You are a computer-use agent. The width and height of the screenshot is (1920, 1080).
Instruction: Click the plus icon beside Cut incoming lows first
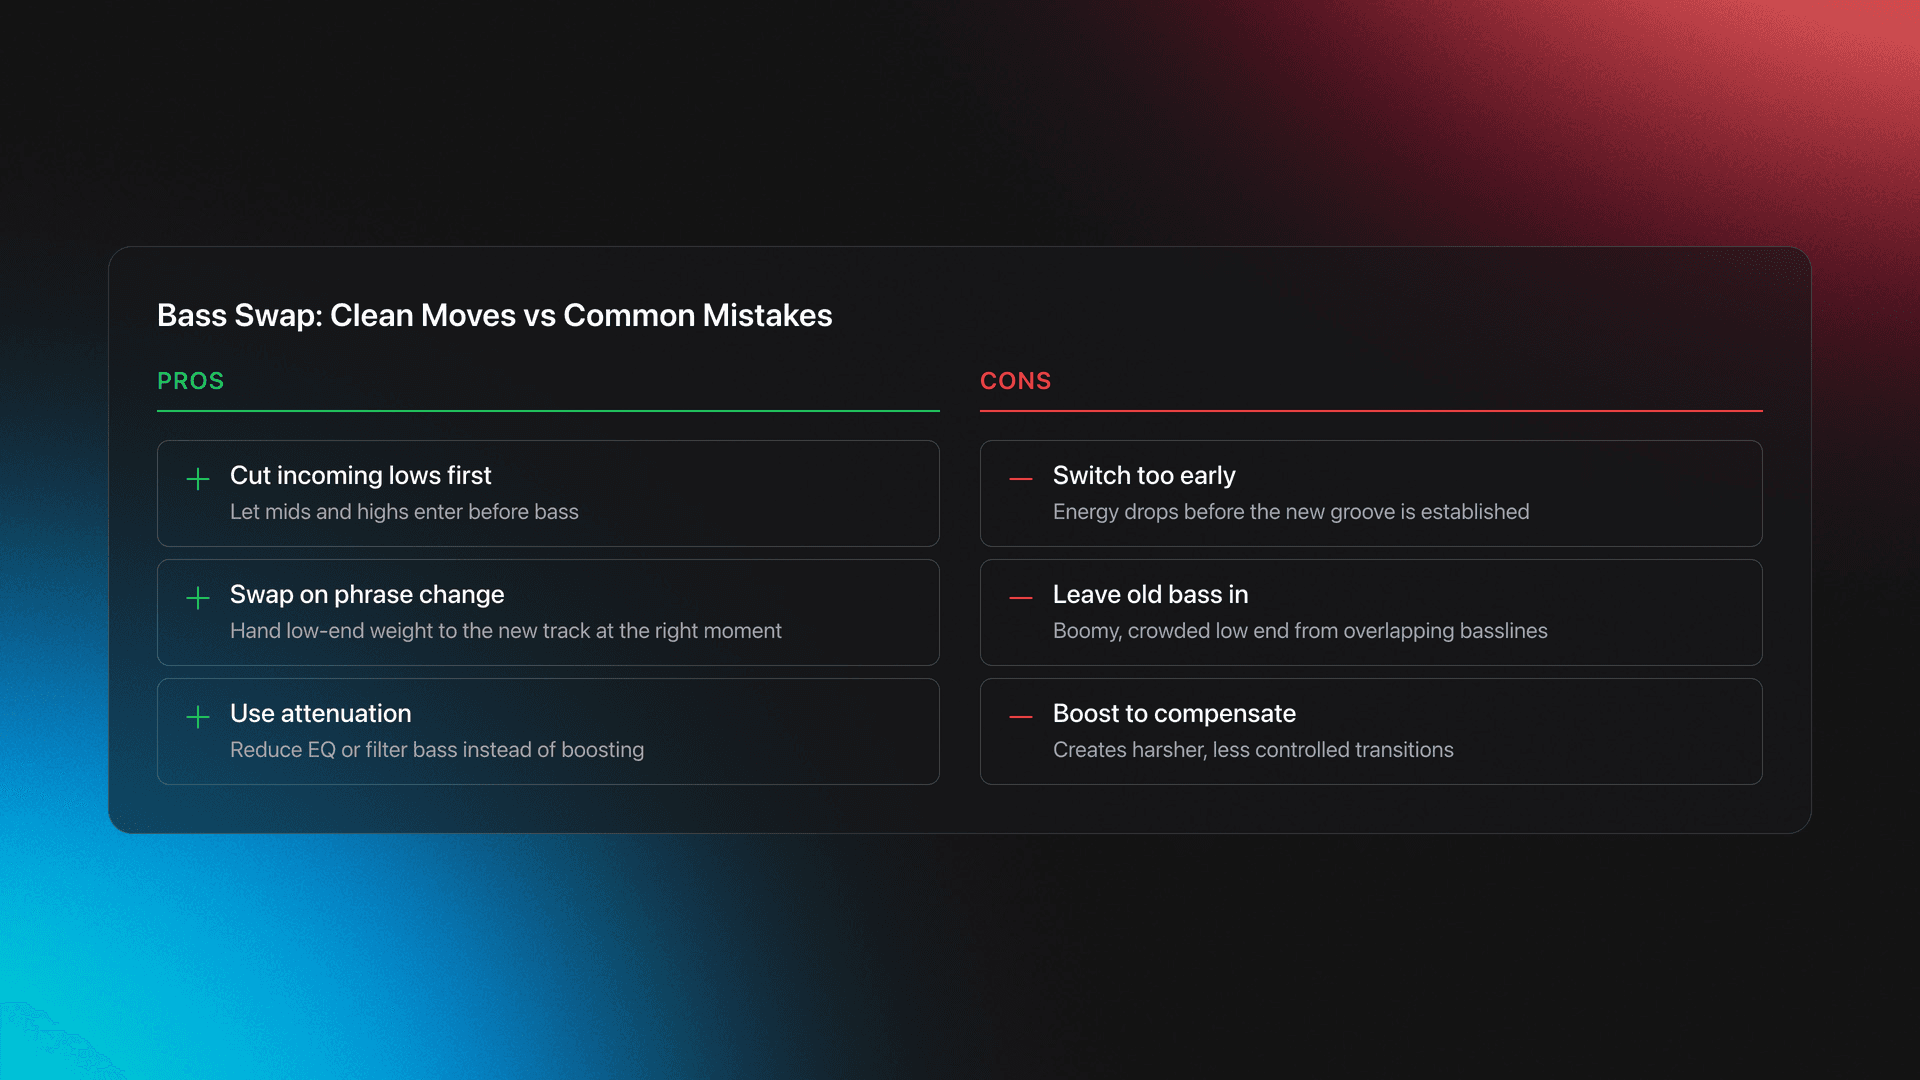point(198,479)
